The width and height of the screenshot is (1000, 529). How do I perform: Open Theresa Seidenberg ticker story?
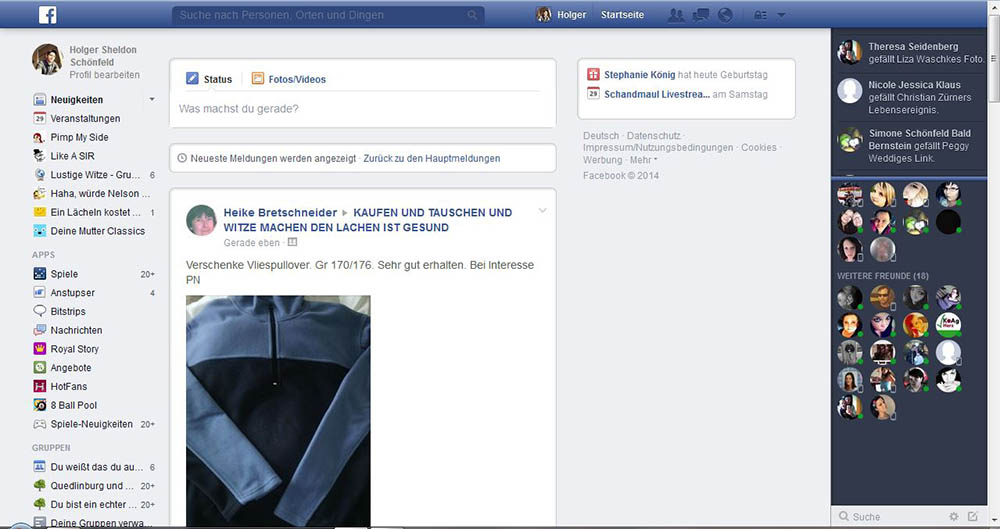[x=910, y=53]
